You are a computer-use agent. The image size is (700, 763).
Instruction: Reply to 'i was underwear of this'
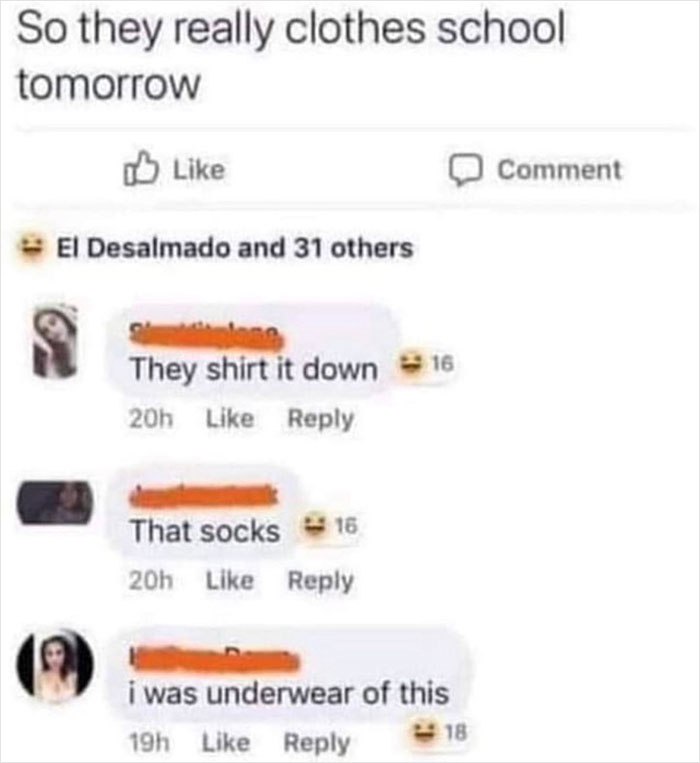[x=317, y=744]
